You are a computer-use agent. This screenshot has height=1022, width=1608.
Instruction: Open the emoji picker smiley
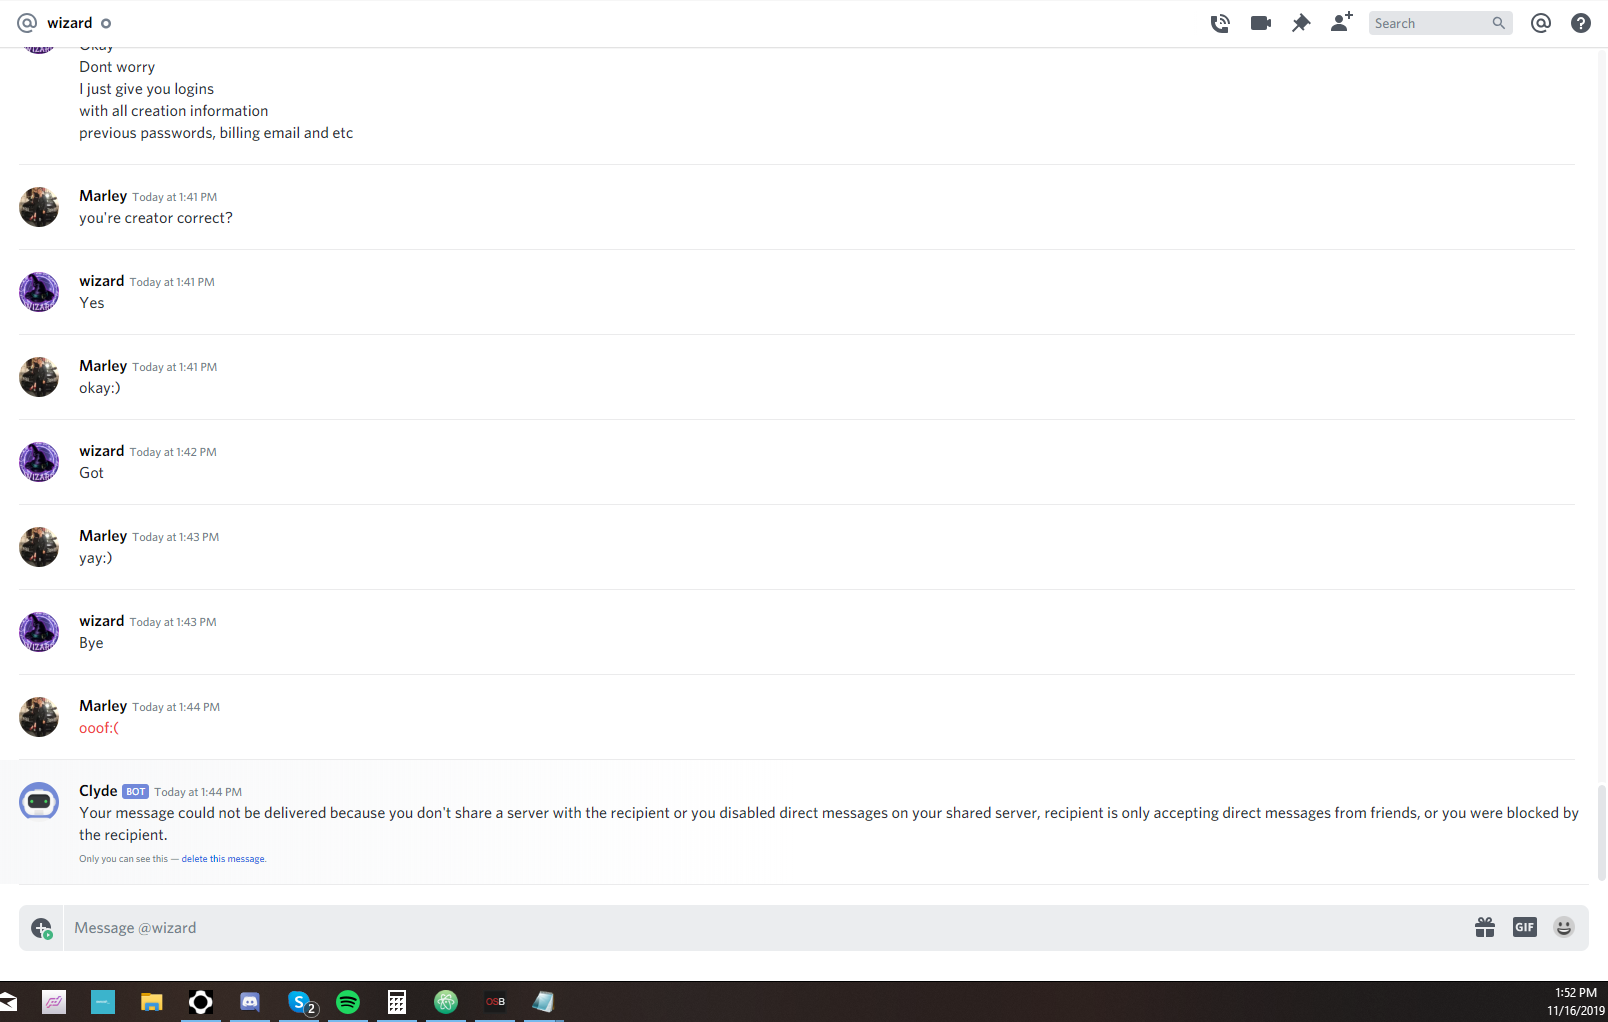coord(1564,927)
